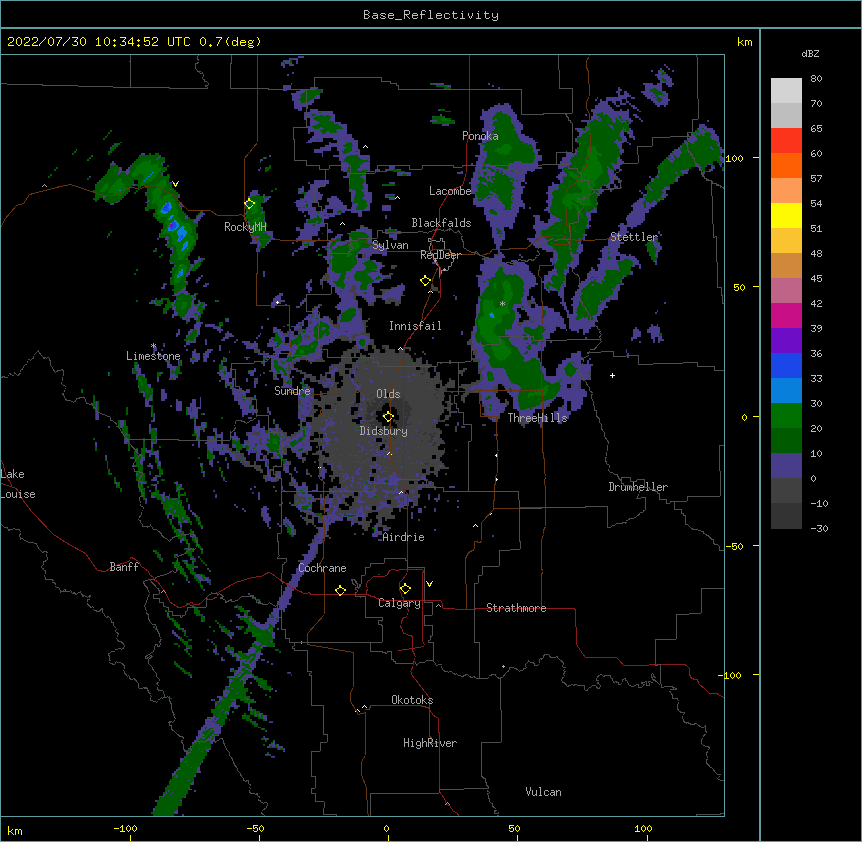862x842 pixels.
Task: Click the Sundre city label
Action: click(292, 391)
